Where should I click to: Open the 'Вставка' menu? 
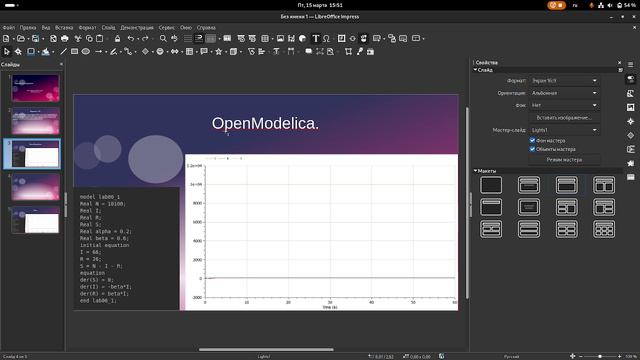(x=64, y=27)
